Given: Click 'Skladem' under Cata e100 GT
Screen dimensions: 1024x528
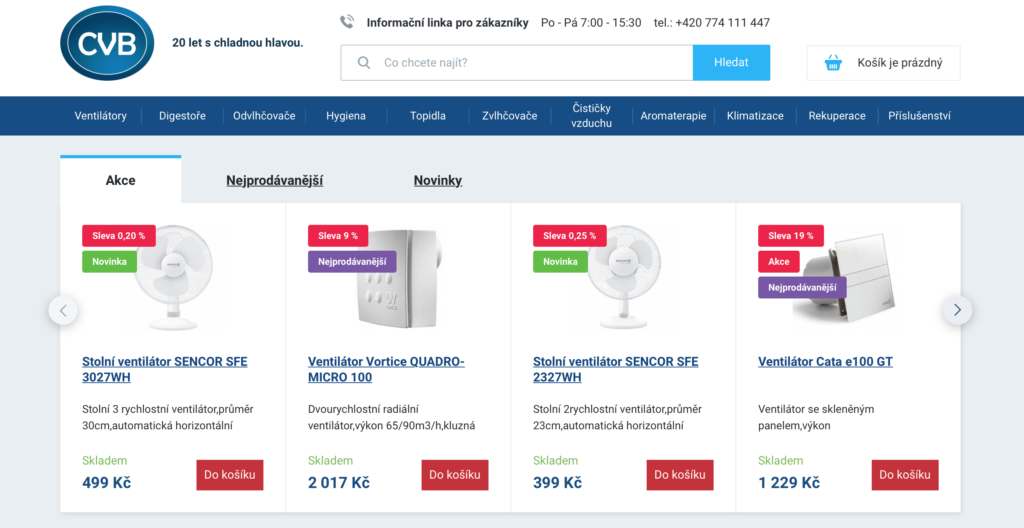Looking at the screenshot, I should click(x=780, y=461).
